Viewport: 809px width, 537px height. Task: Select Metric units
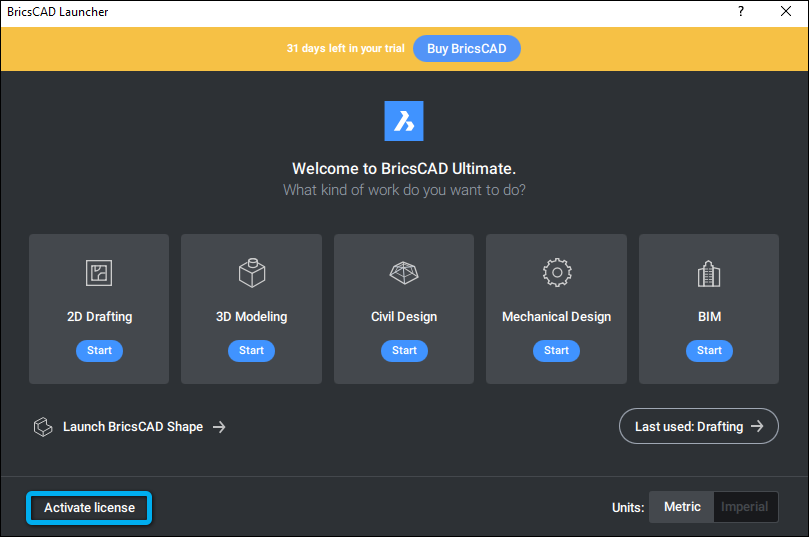pos(682,507)
